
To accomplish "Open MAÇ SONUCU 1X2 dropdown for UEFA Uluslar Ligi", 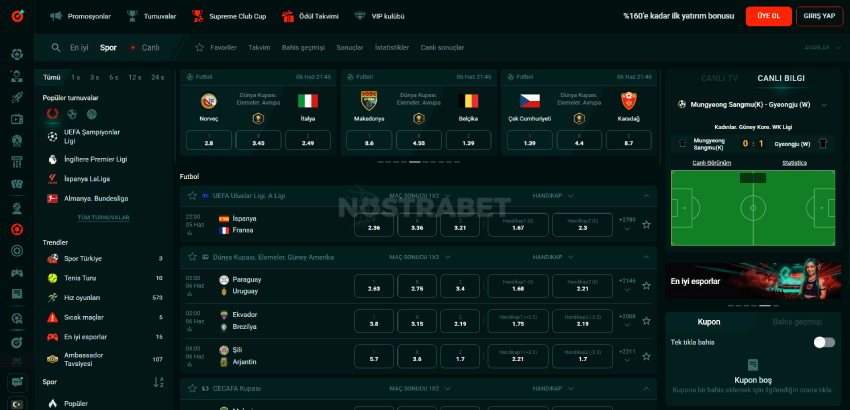I will click(x=420, y=196).
